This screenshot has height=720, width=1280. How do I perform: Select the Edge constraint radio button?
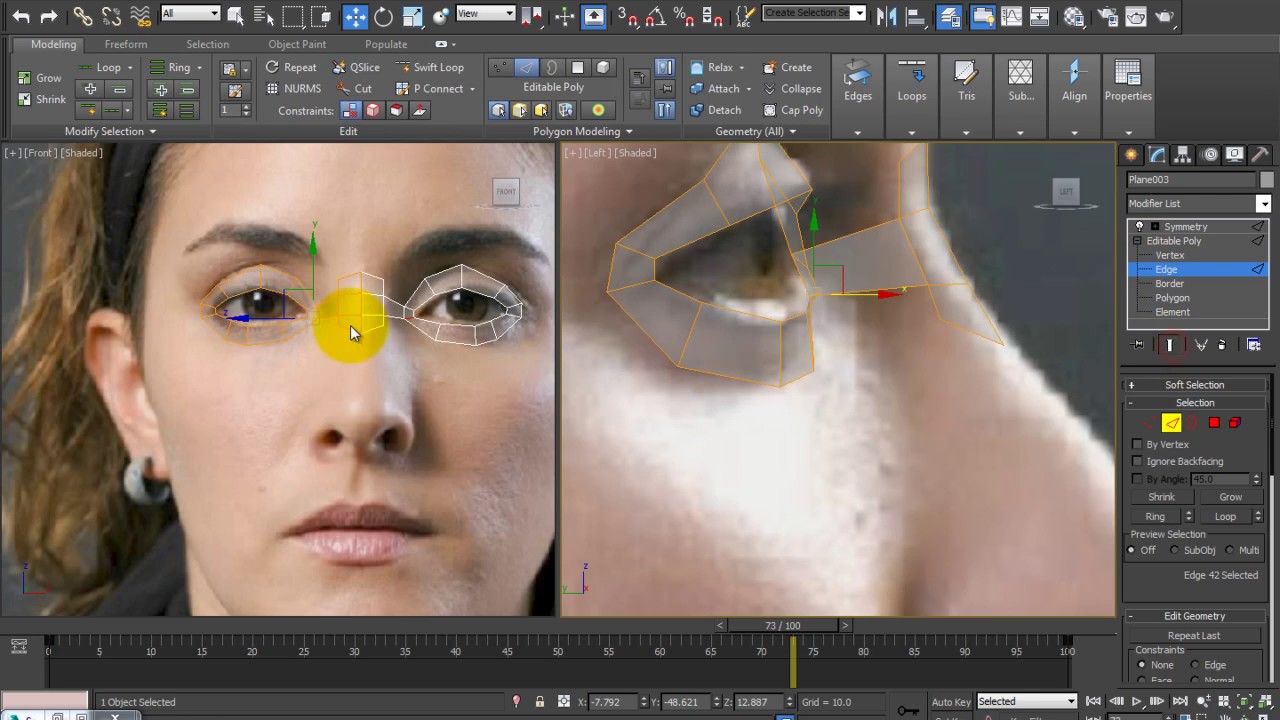(x=1195, y=665)
